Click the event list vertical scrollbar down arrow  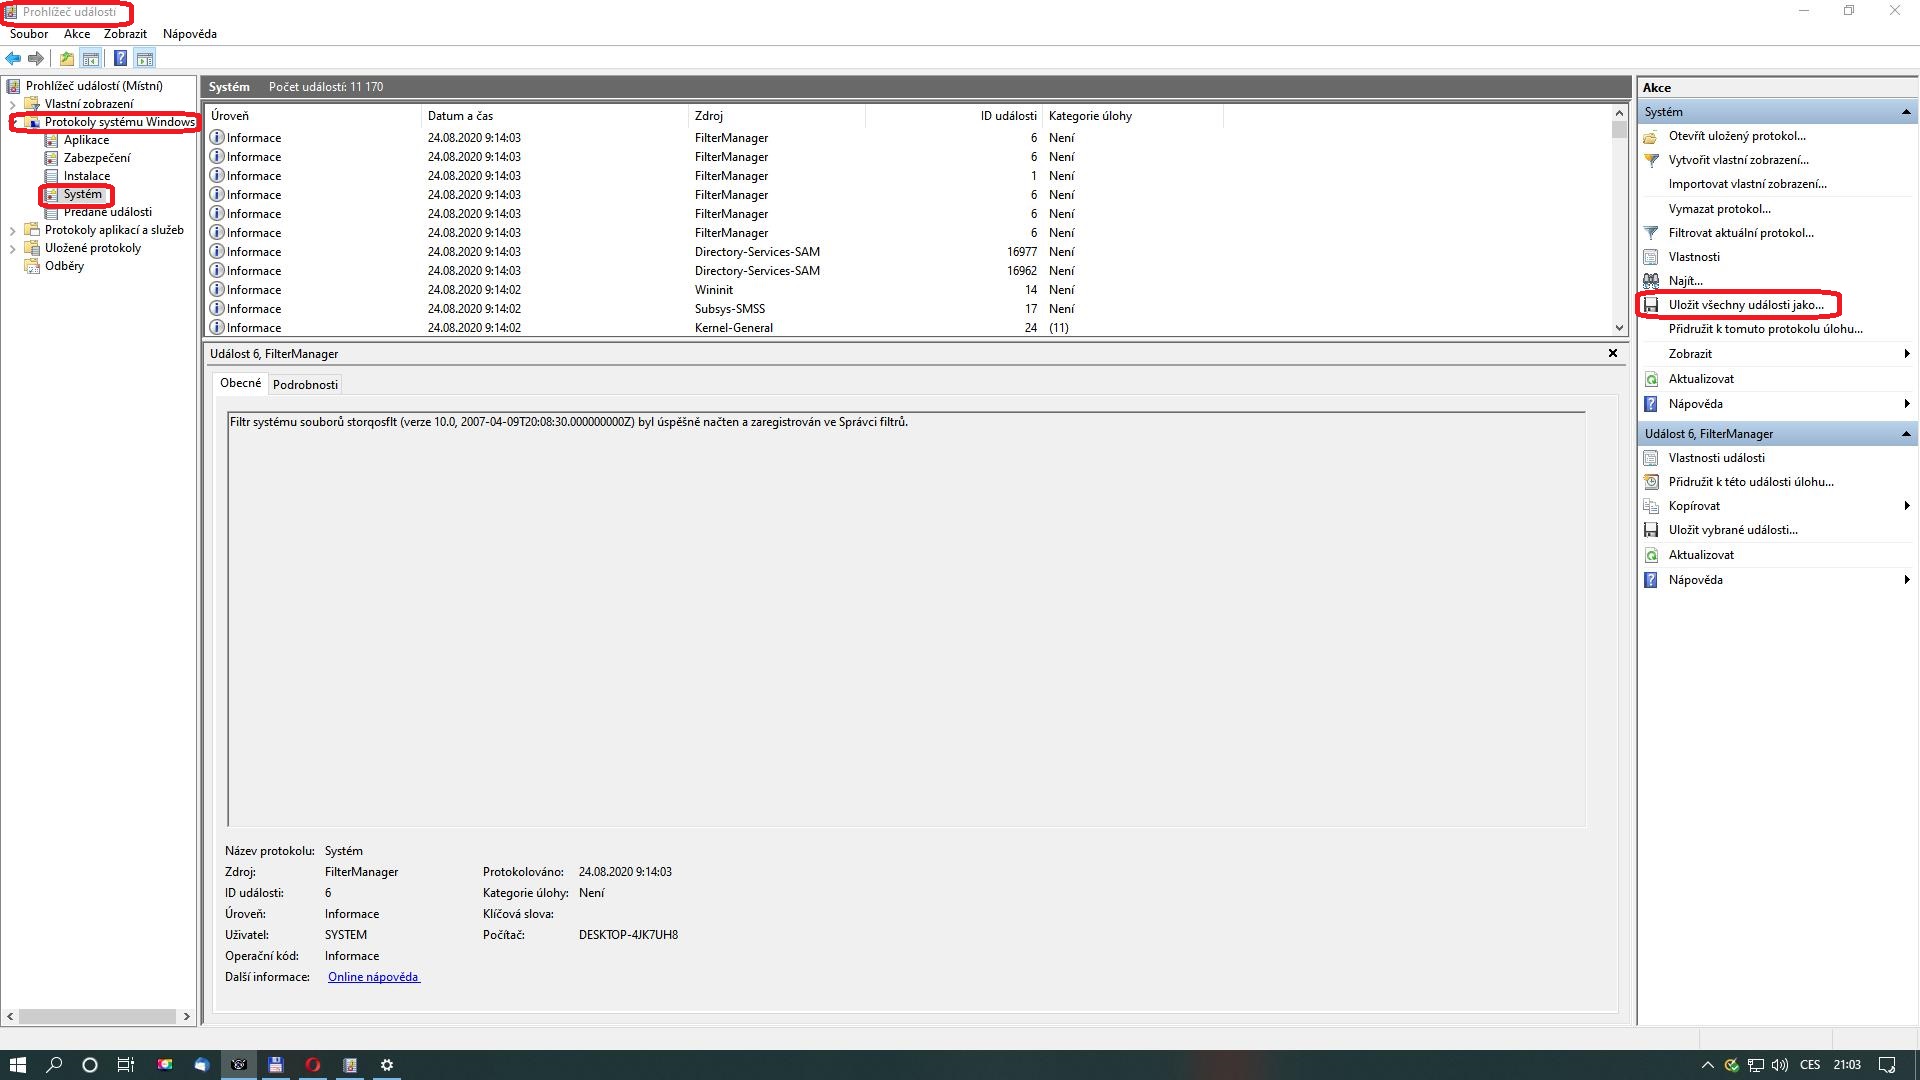1619,328
